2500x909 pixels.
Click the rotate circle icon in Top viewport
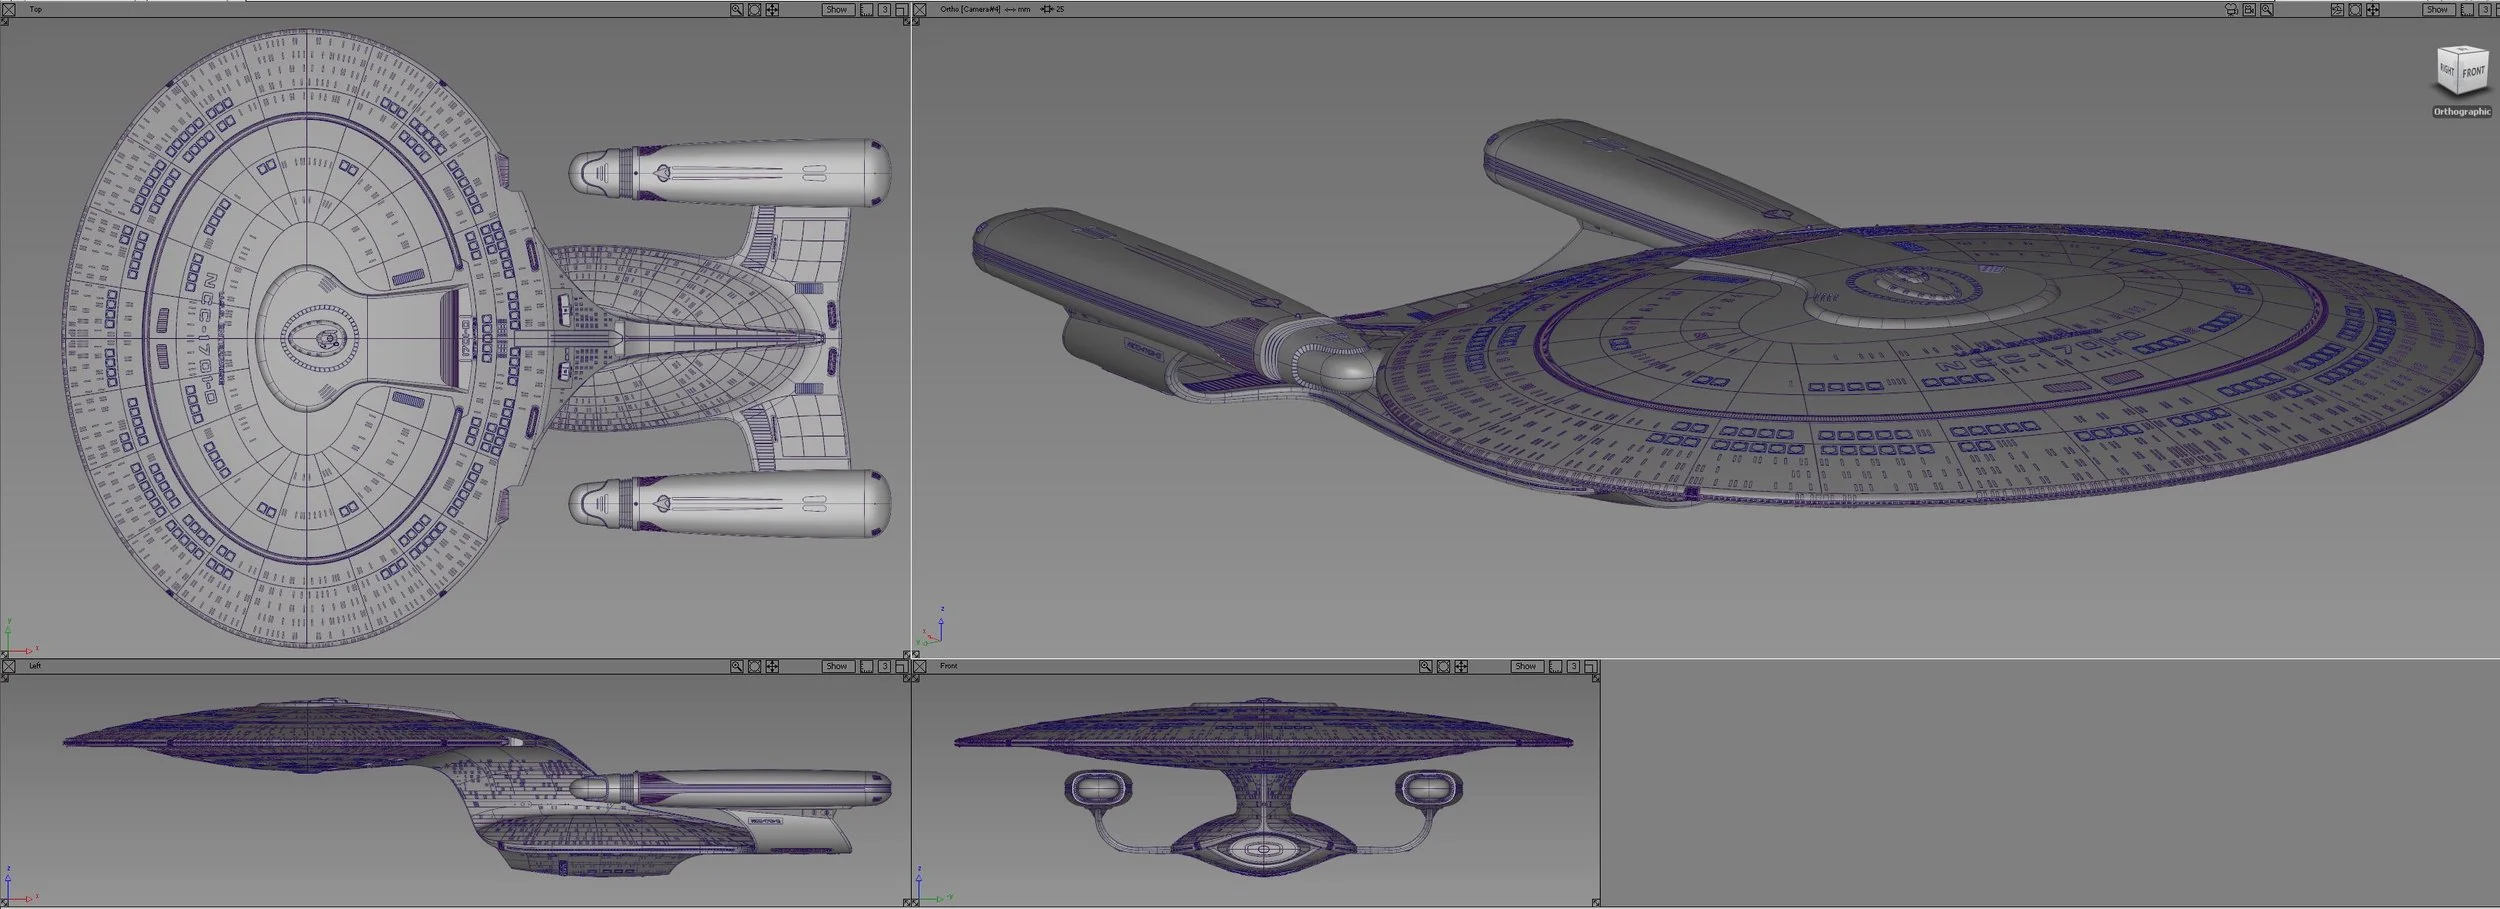coord(754,9)
